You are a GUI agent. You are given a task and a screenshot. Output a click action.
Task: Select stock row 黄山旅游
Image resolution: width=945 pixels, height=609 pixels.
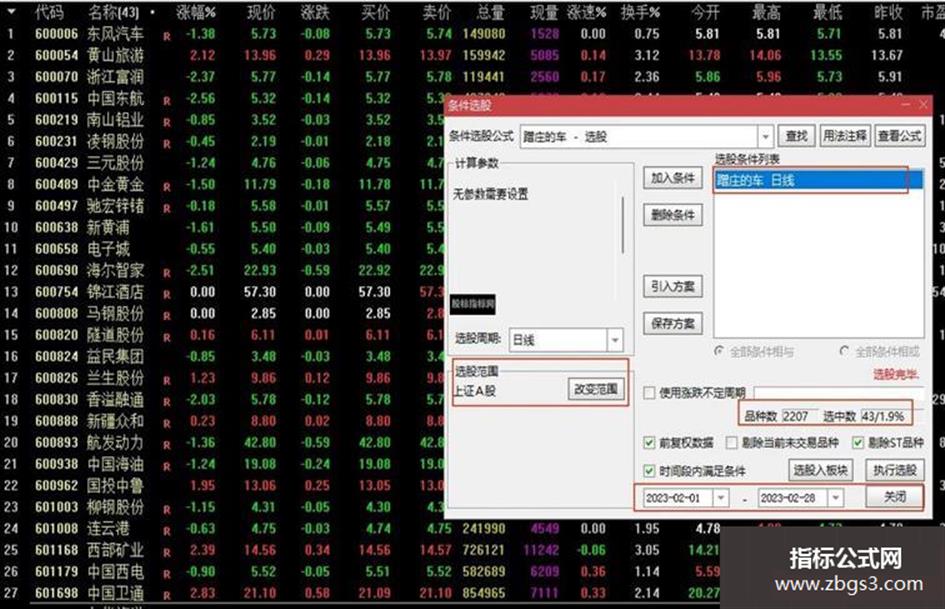point(116,55)
